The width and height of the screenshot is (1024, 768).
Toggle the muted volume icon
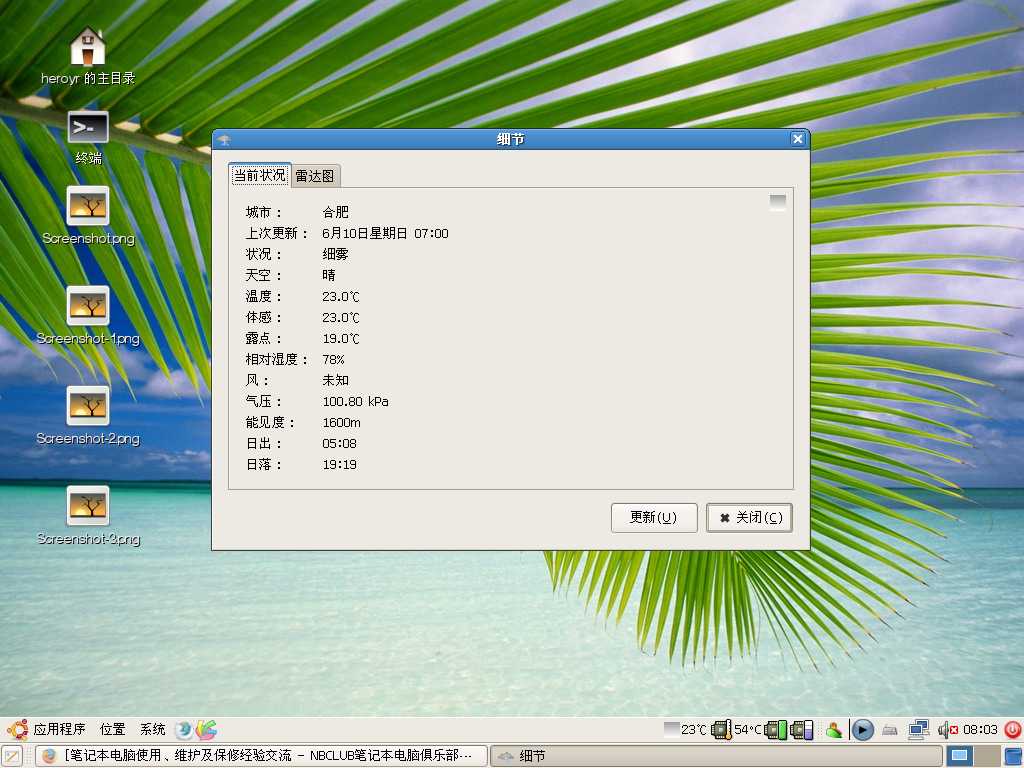[947, 730]
